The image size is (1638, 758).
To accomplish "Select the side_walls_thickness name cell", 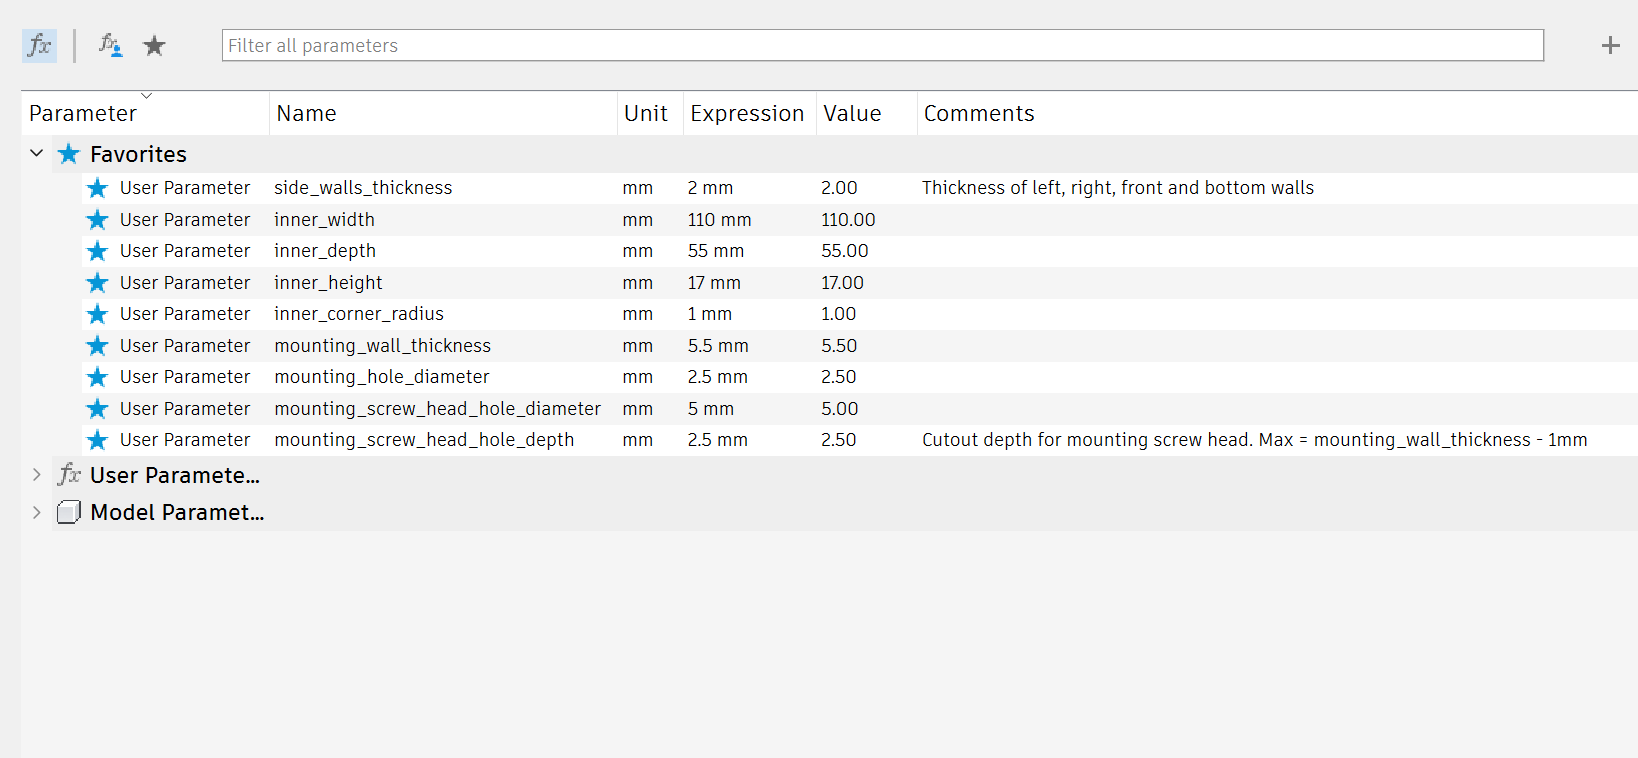I will click(363, 188).
